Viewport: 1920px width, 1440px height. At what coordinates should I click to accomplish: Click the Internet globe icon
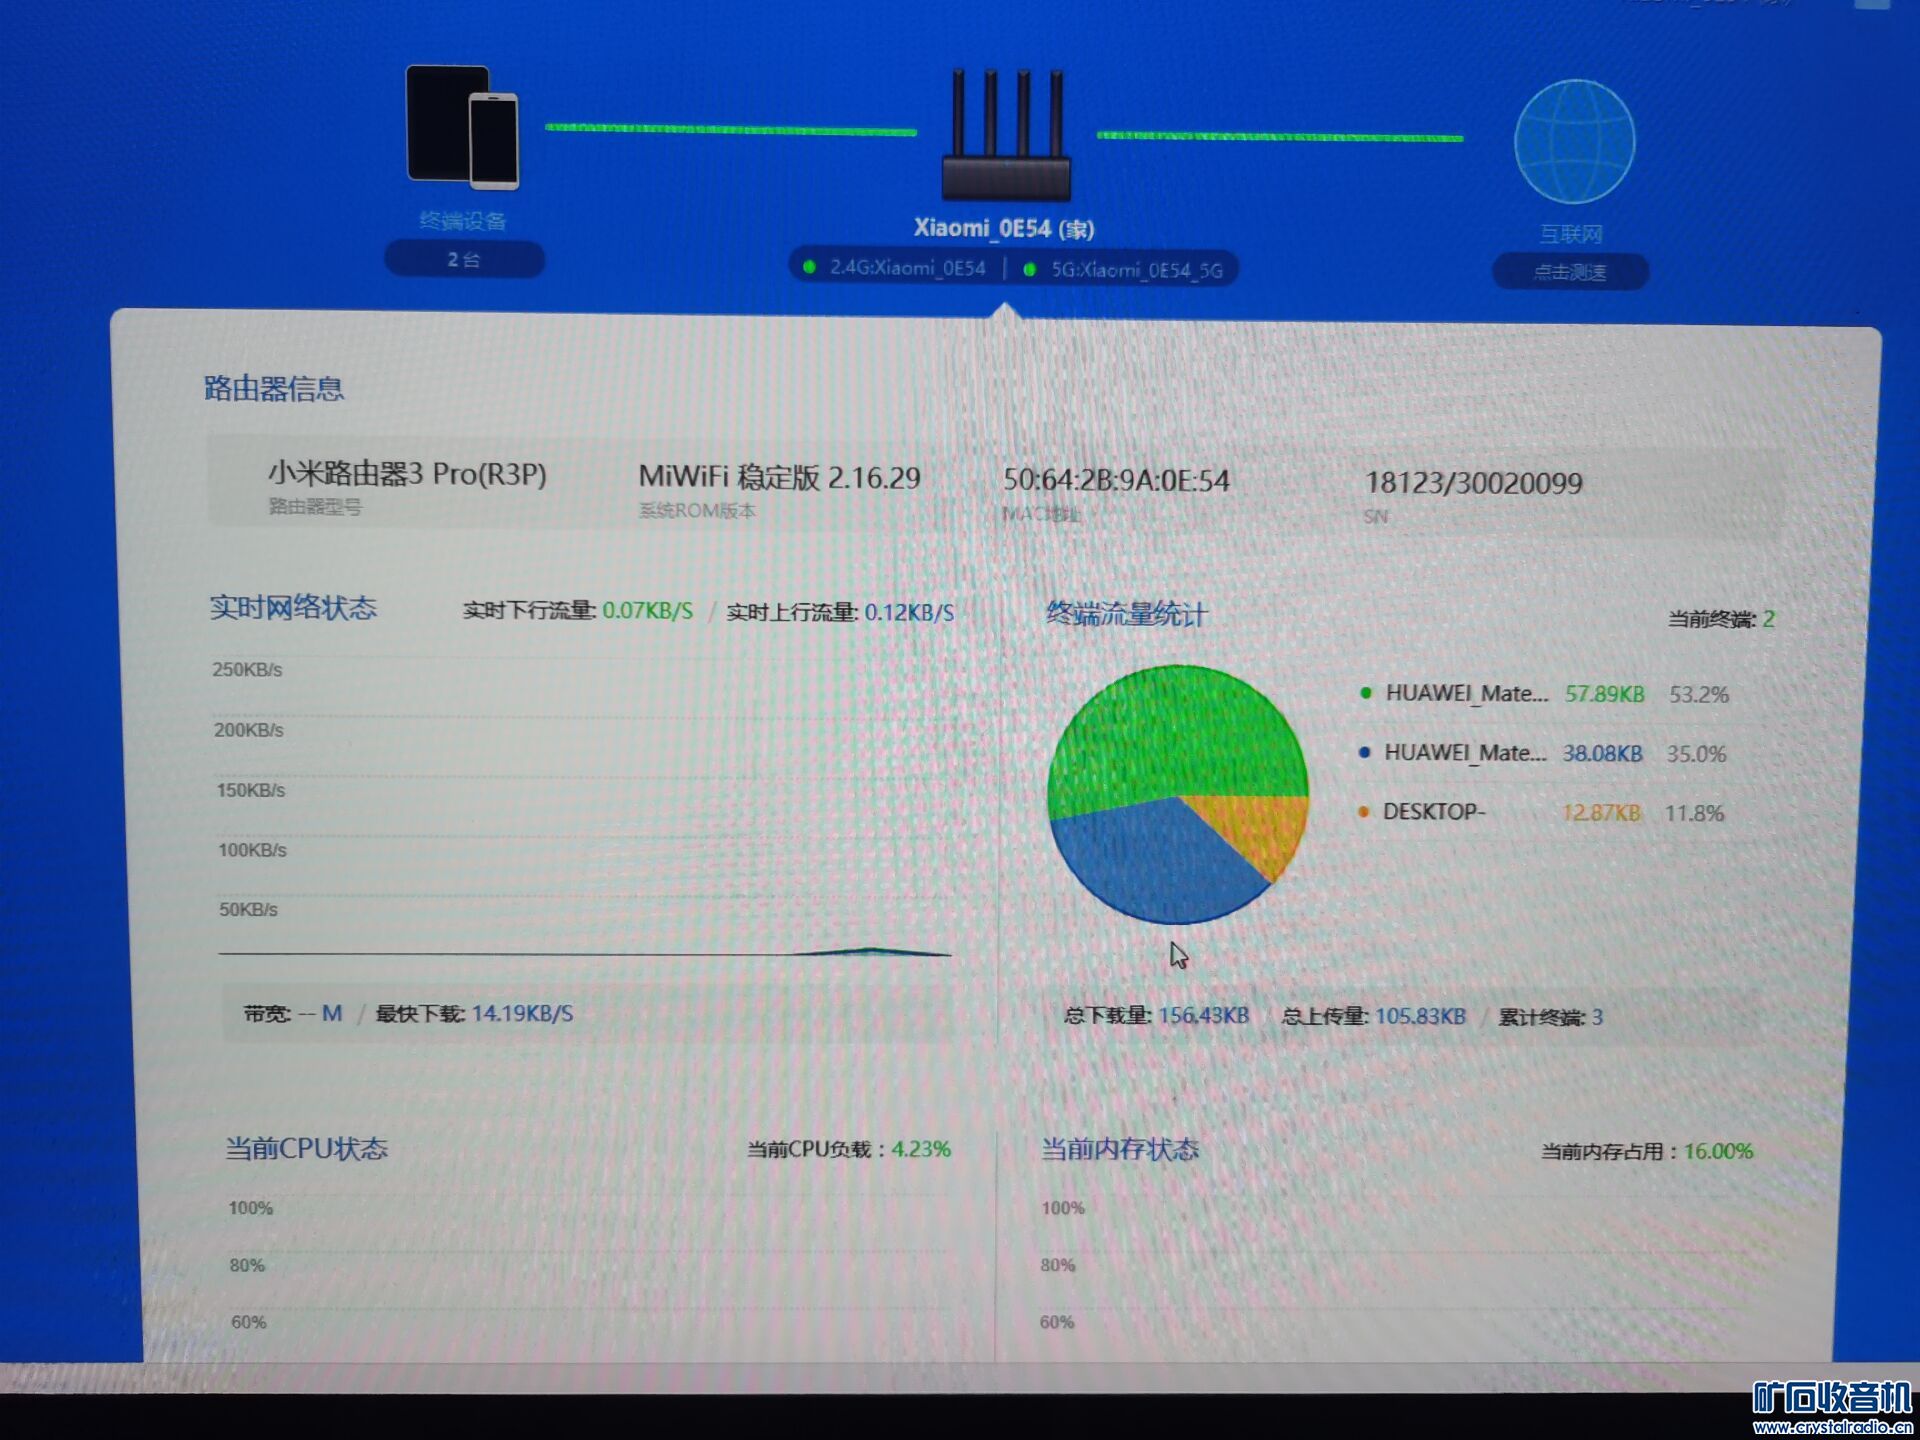click(x=1574, y=141)
